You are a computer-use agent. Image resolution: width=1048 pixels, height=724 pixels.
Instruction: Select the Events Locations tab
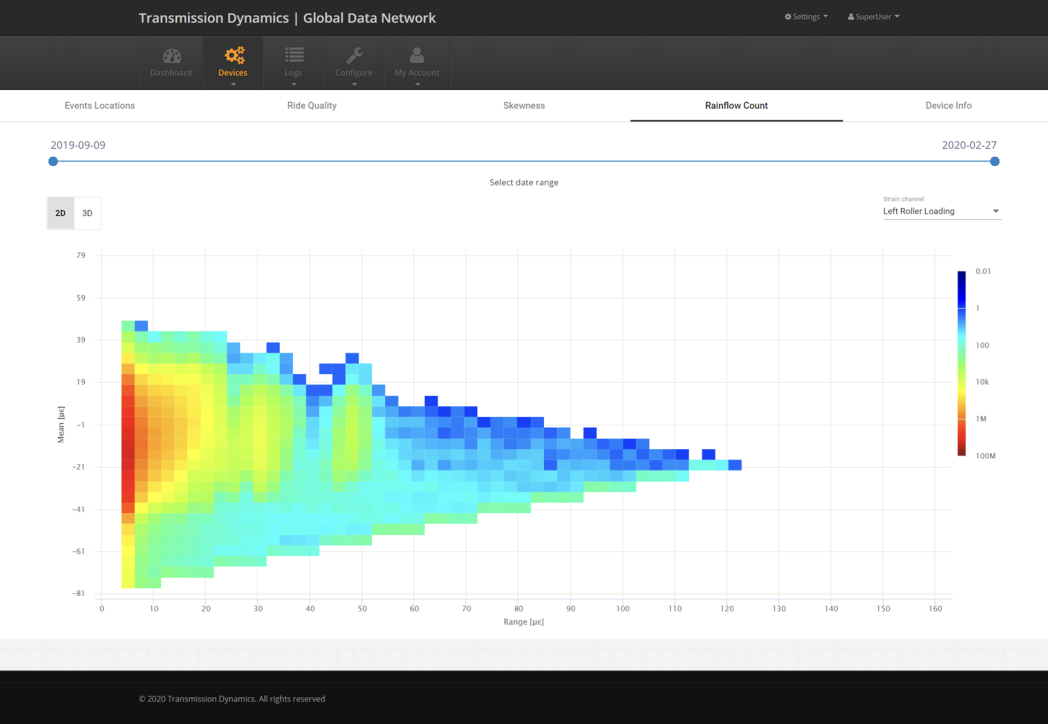pos(99,105)
